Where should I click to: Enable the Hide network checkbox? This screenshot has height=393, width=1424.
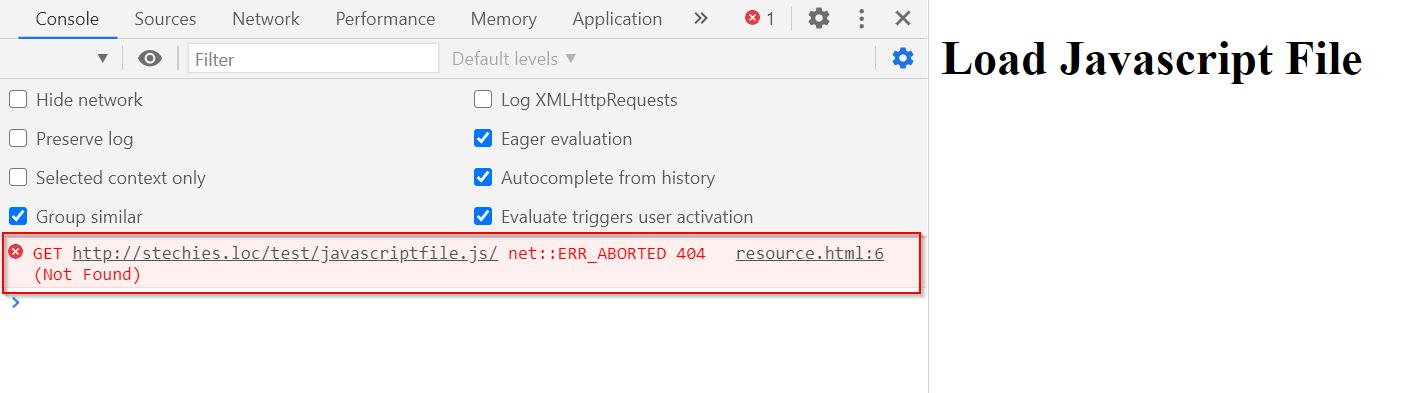tap(18, 99)
